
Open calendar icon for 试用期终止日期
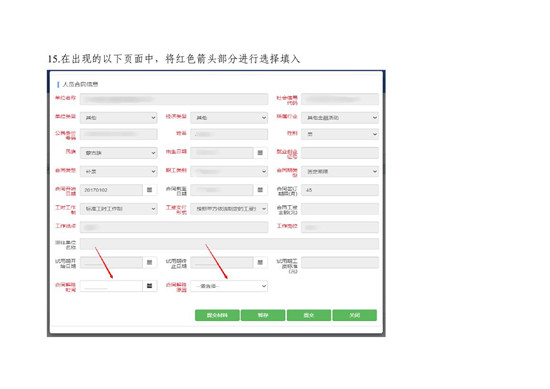pos(260,262)
